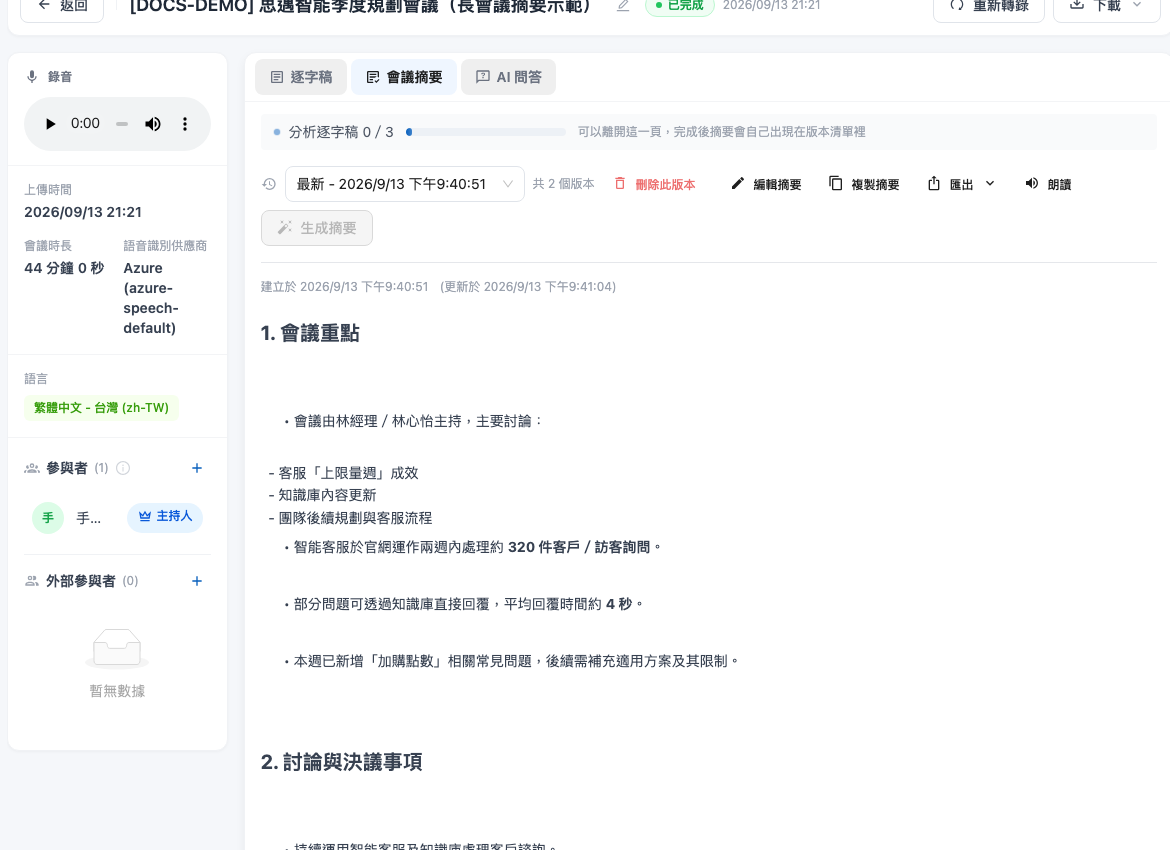Open the summary version dropdown

(x=404, y=184)
